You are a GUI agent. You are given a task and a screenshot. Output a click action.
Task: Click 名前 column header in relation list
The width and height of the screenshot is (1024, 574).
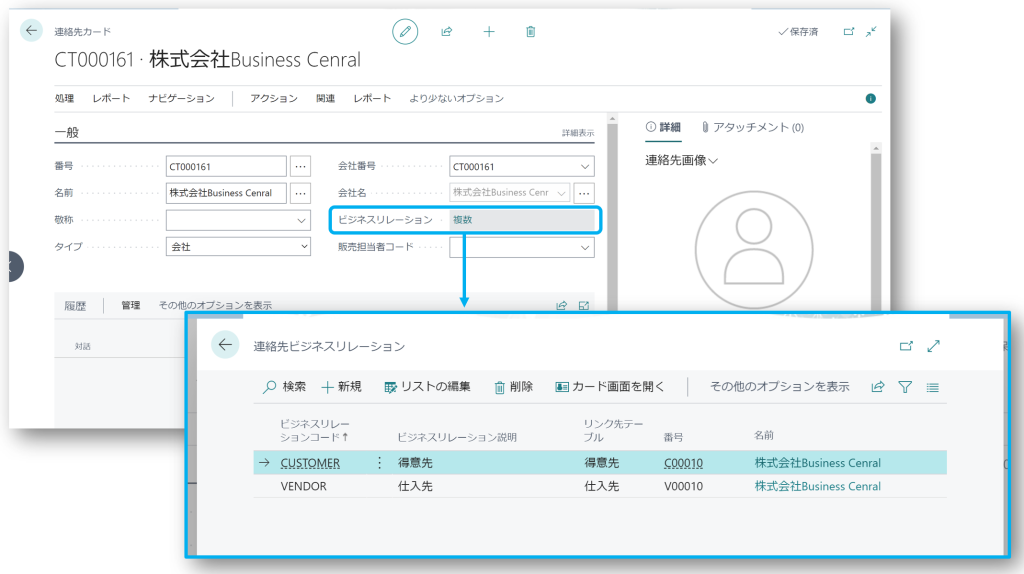(763, 436)
